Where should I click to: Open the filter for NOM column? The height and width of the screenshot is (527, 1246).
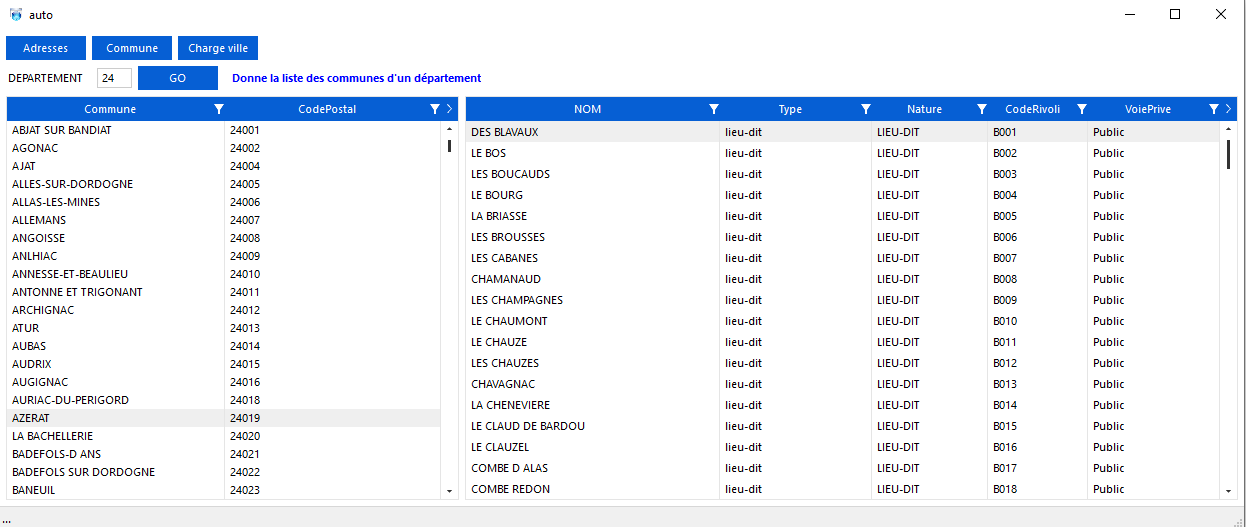tap(714, 109)
